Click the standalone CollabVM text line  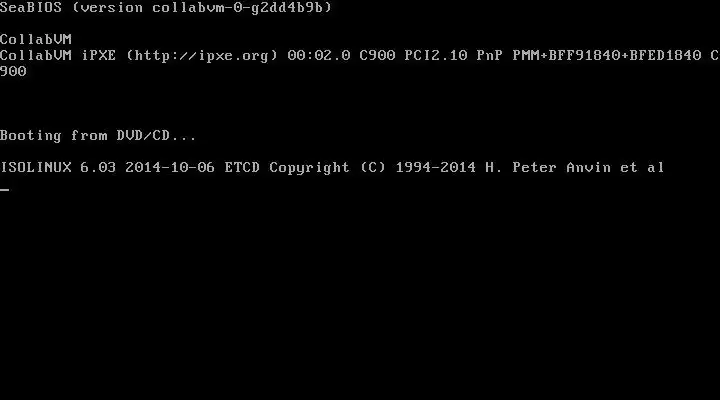click(36, 39)
